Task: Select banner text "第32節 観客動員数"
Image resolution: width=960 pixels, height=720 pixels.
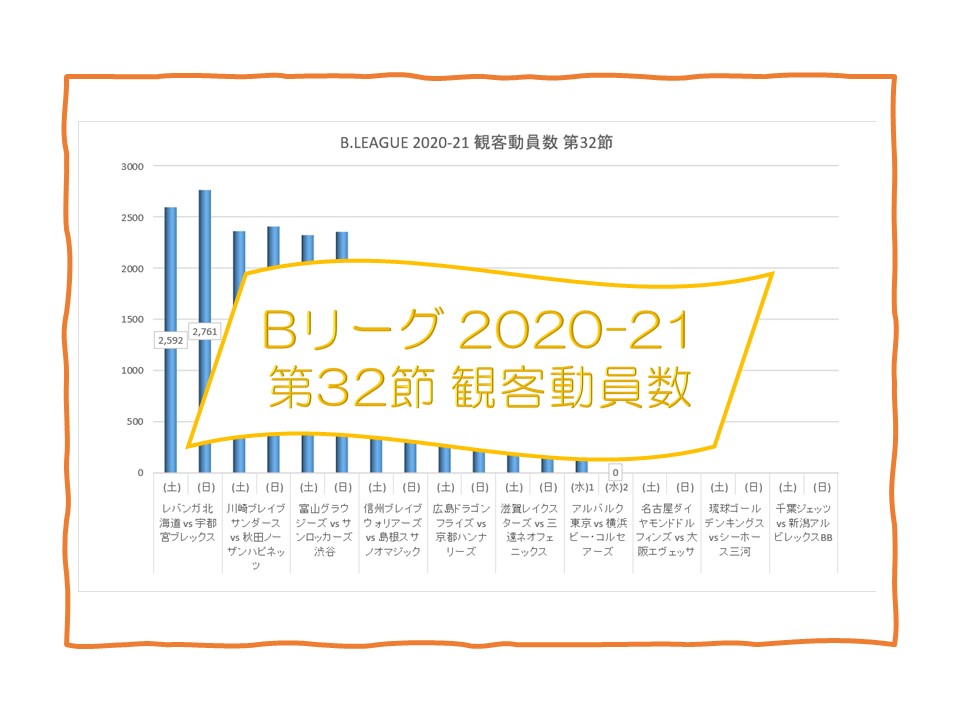Action: click(480, 388)
